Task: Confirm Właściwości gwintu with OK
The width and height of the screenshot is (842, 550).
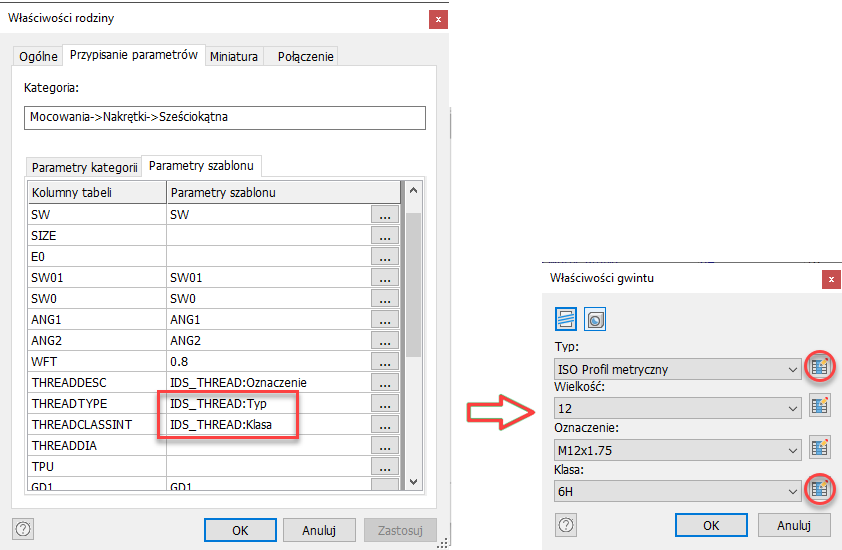Action: (x=711, y=525)
